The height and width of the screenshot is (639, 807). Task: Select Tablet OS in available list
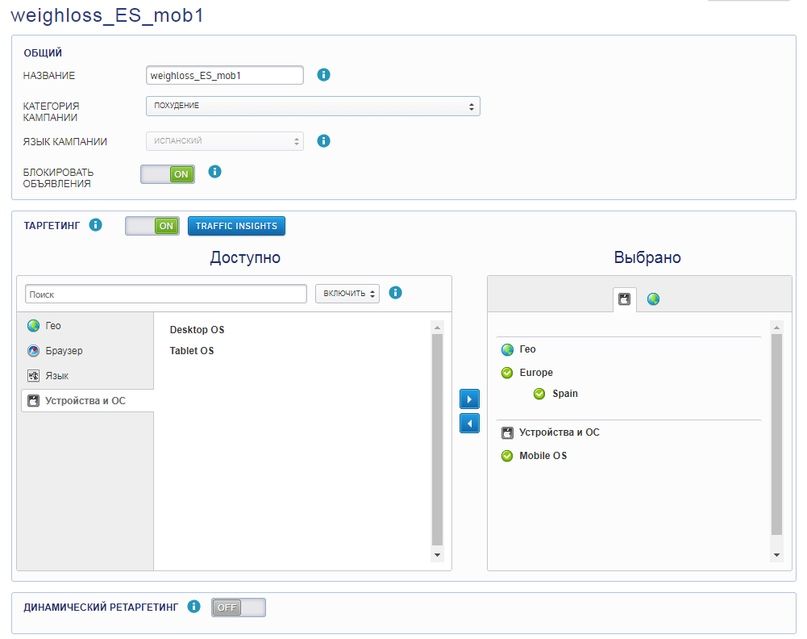[x=191, y=351]
